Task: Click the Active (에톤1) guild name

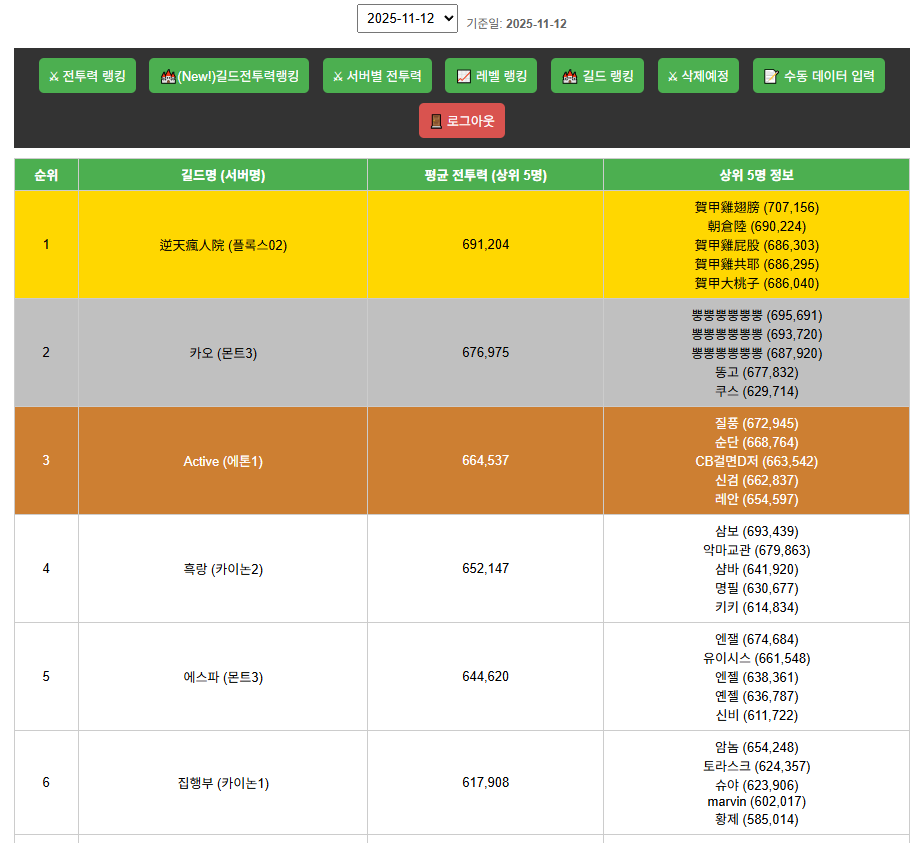Action: 223,461
